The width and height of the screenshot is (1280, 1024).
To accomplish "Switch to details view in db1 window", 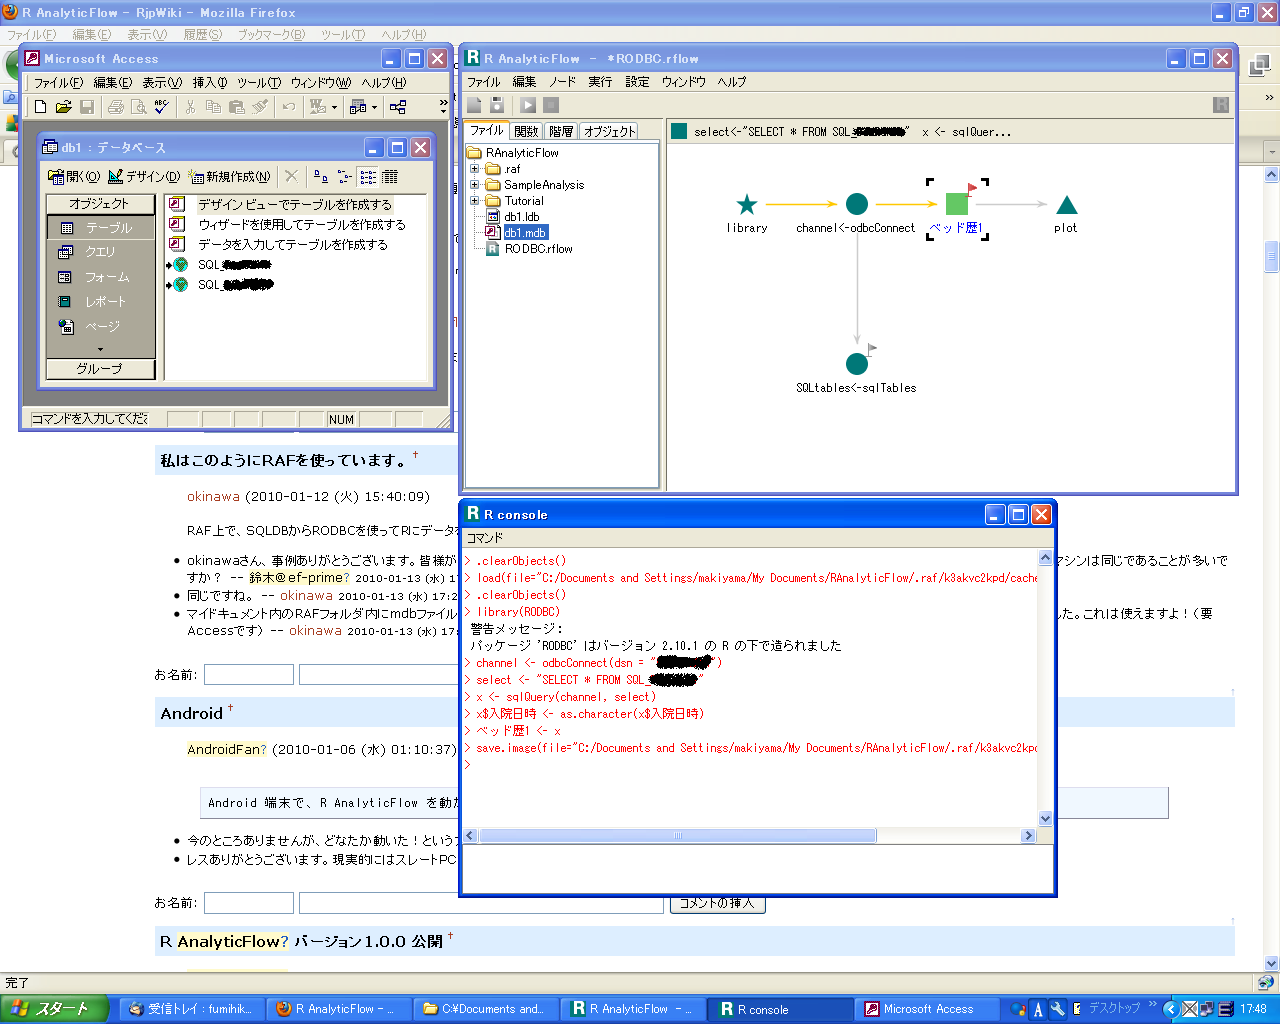I will (x=390, y=177).
